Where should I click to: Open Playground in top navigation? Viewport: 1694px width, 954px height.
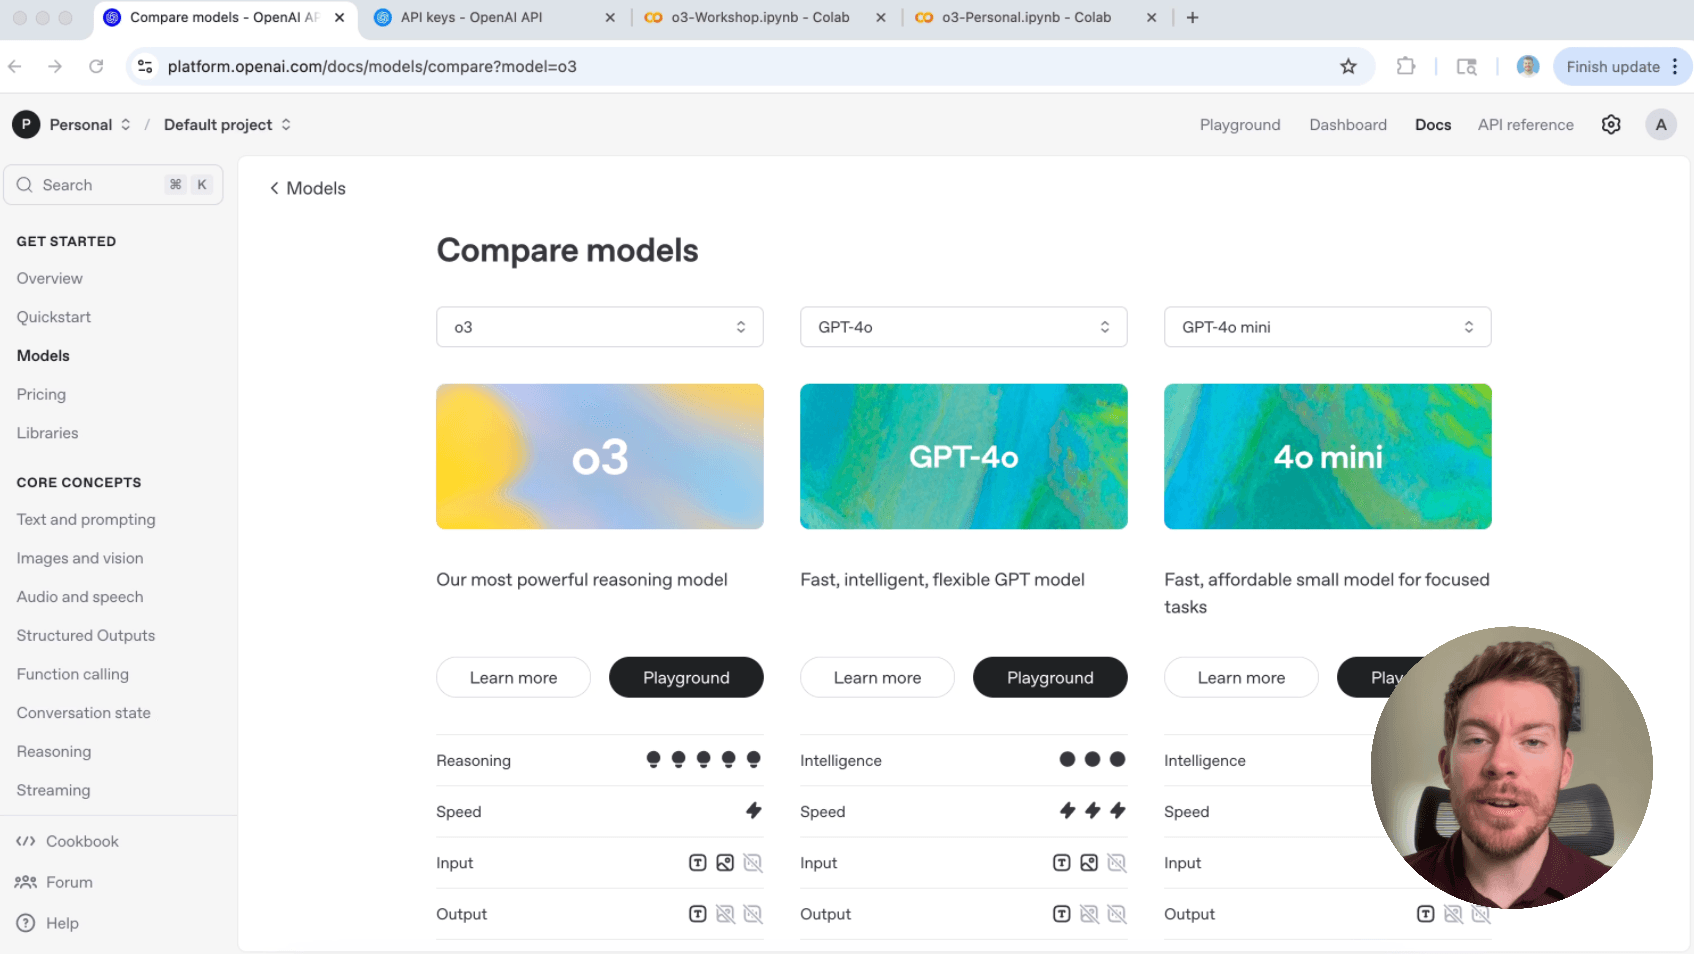(1240, 125)
